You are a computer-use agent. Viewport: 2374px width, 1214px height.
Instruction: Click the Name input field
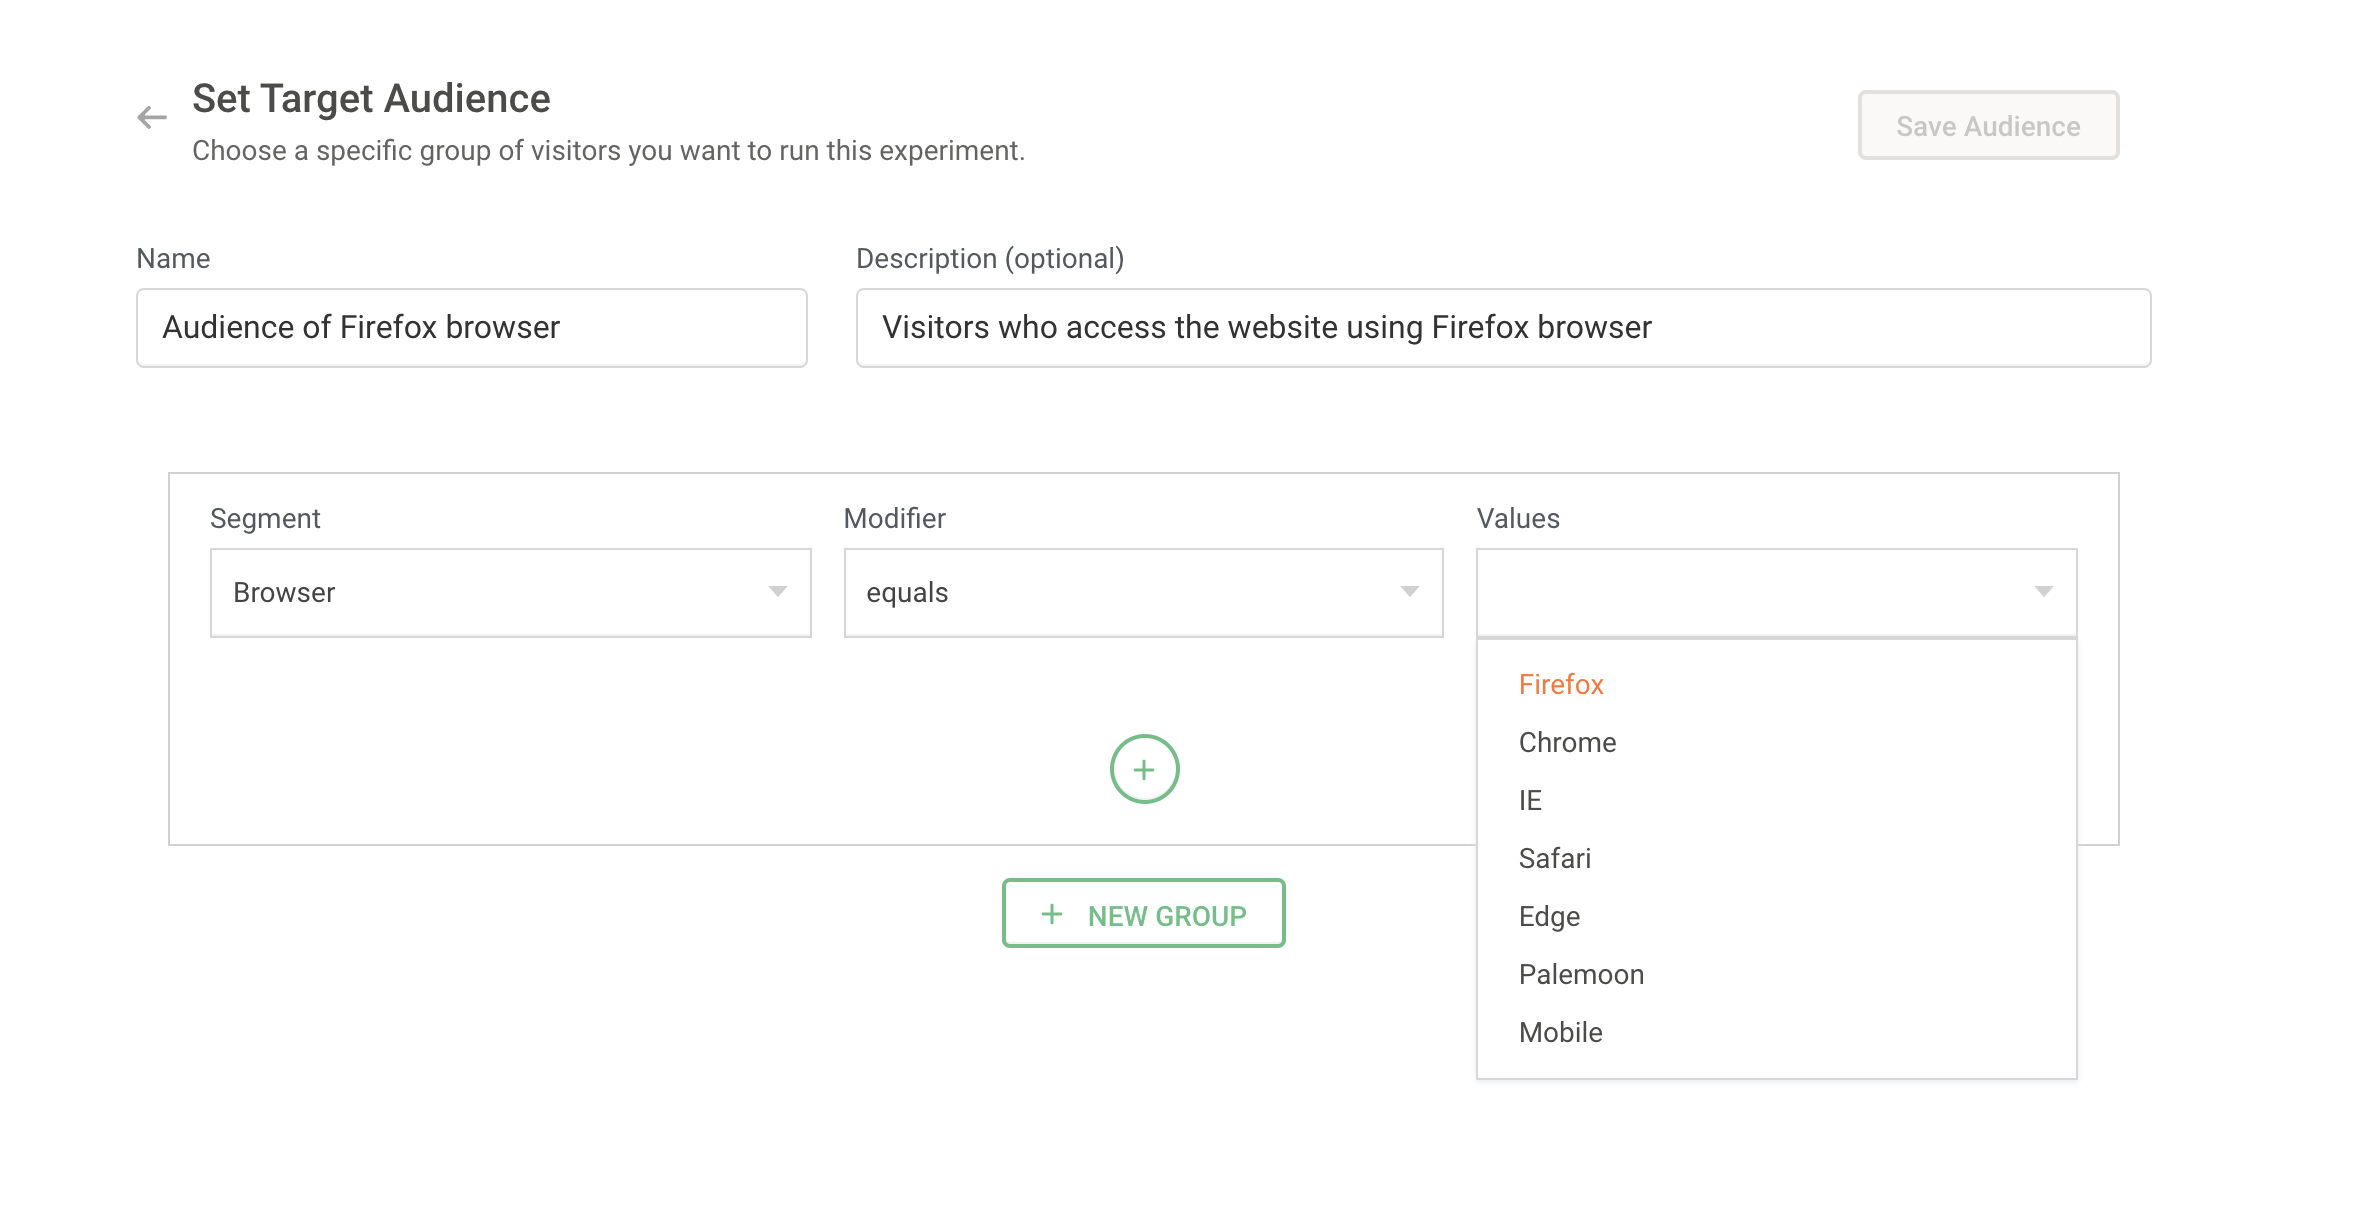(x=471, y=328)
